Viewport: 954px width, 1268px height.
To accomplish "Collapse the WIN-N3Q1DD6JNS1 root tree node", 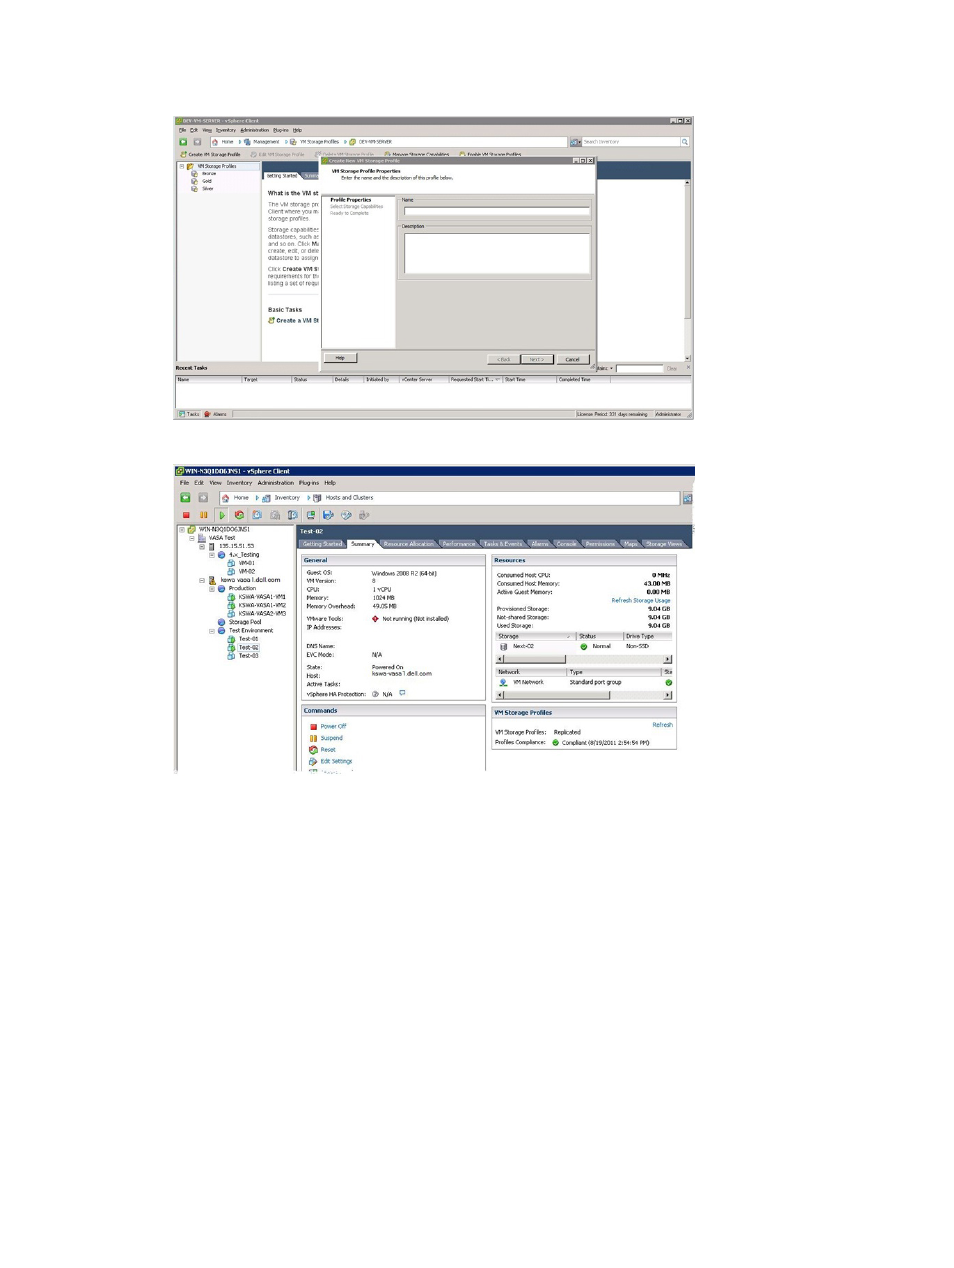I will (182, 529).
